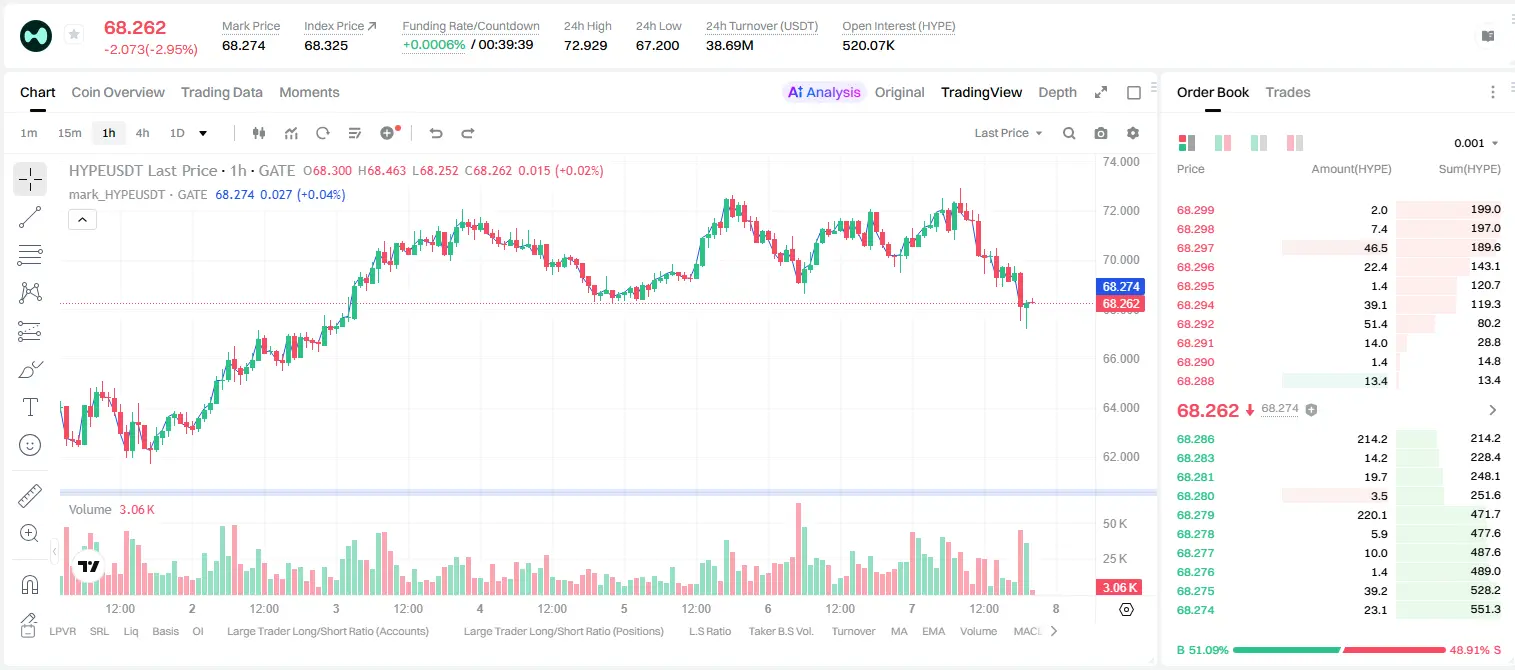Open the ruler measure tool
This screenshot has width=1515, height=670.
(30, 496)
